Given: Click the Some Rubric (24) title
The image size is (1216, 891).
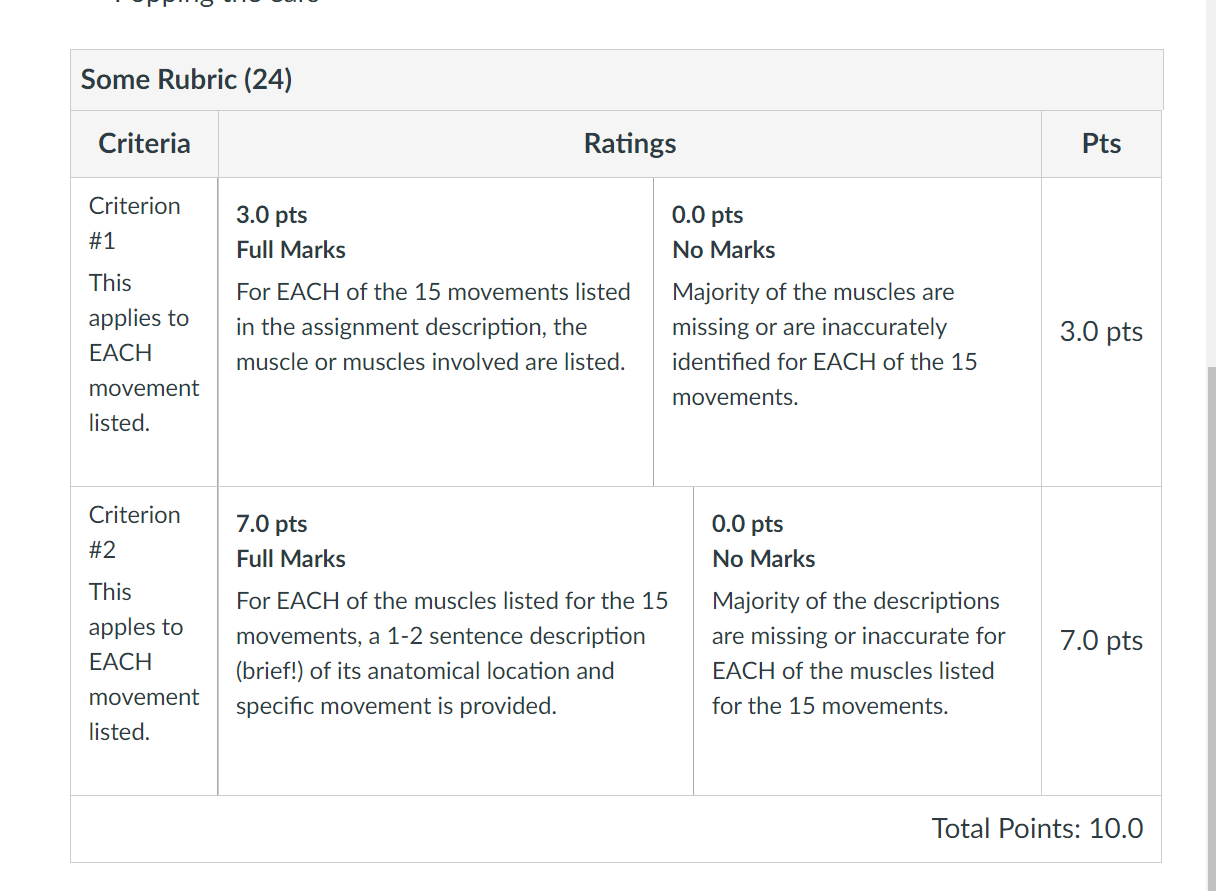Looking at the screenshot, I should click(x=186, y=79).
